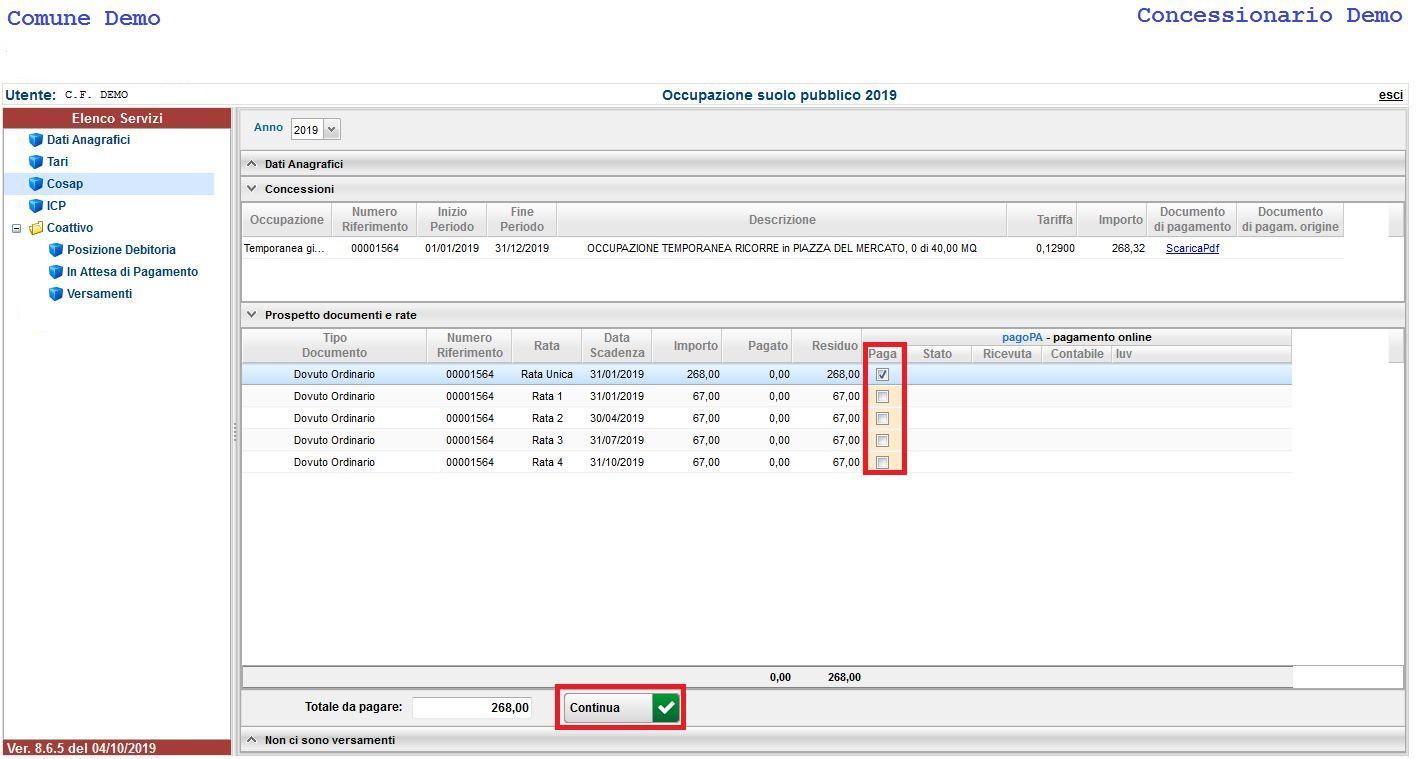
Task: Click the Descrizione column header
Action: point(782,220)
